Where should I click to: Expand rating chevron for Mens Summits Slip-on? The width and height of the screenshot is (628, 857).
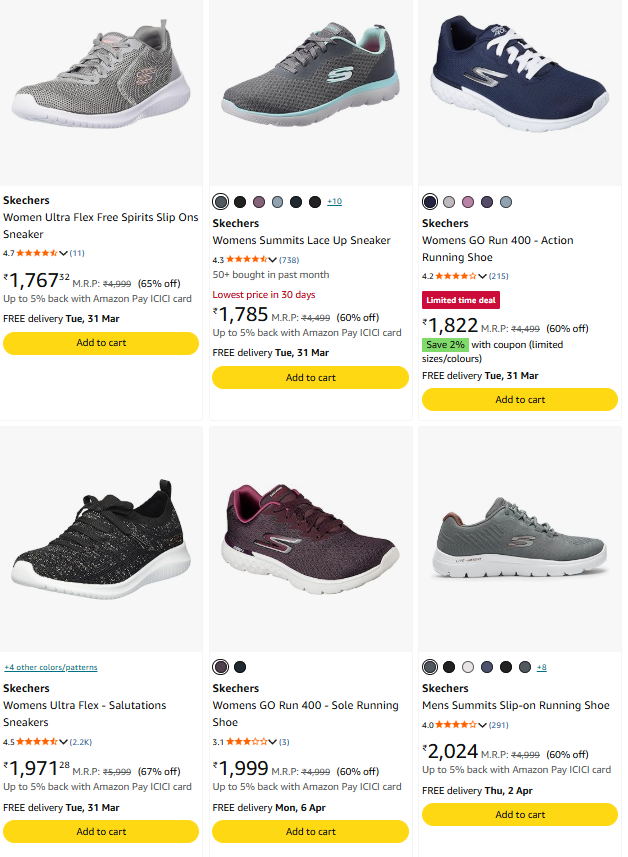[483, 725]
